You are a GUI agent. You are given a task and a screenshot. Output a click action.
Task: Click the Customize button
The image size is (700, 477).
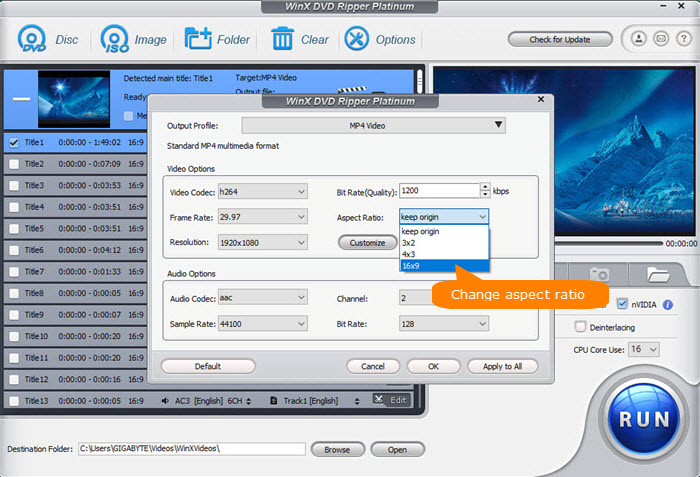click(367, 243)
